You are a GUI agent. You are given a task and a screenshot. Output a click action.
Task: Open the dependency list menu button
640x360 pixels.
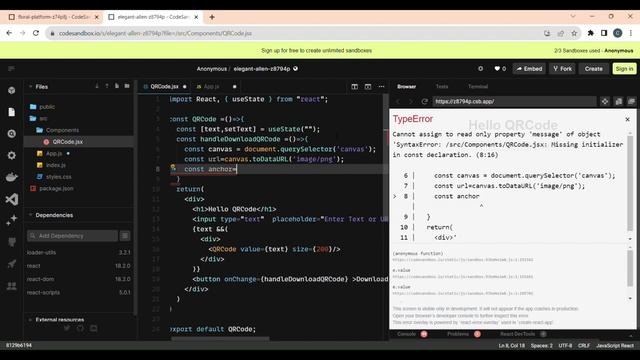point(125,236)
